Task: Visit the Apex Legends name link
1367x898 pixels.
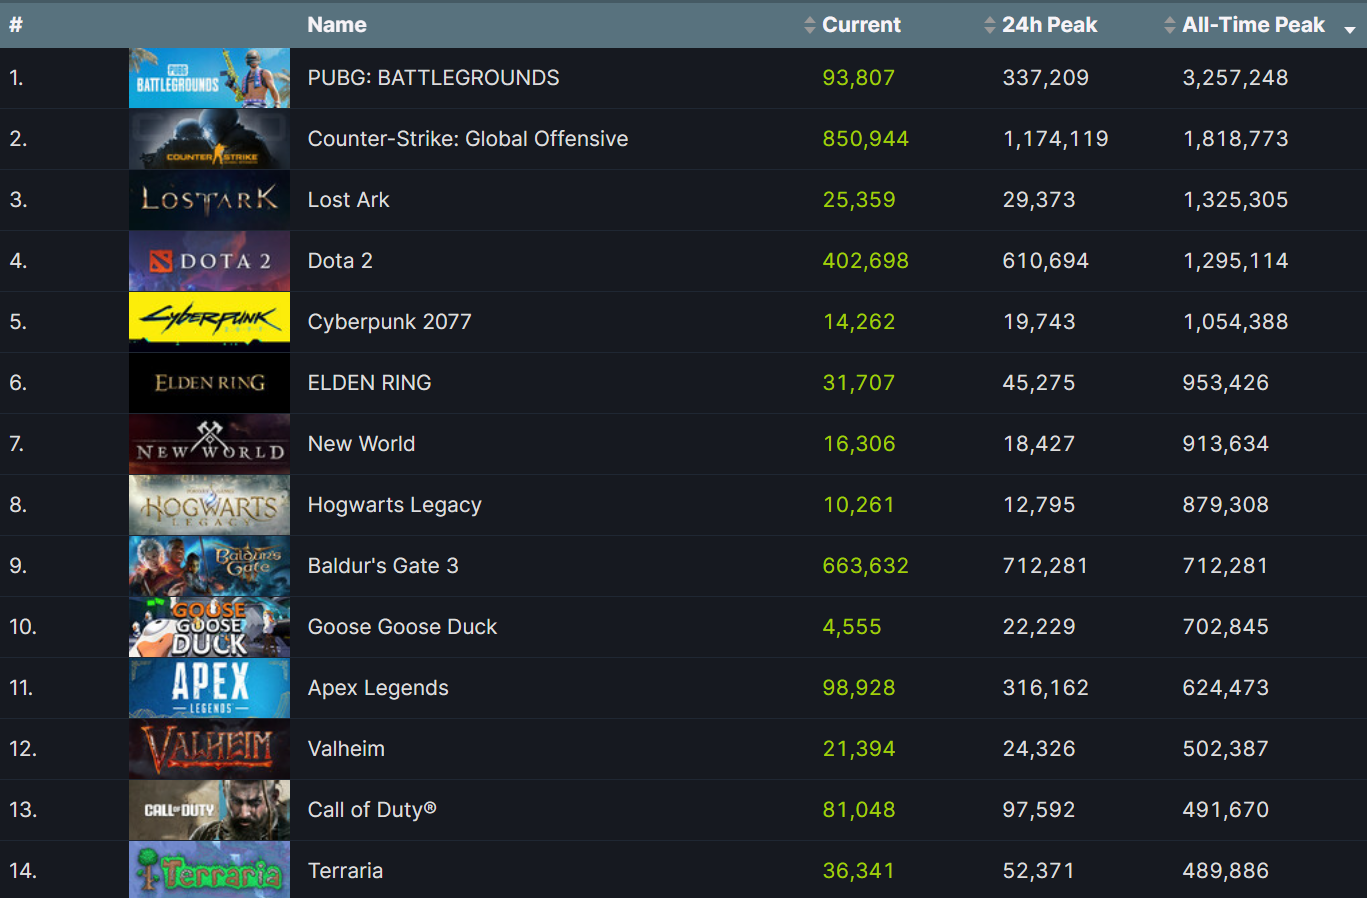Action: [x=378, y=688]
